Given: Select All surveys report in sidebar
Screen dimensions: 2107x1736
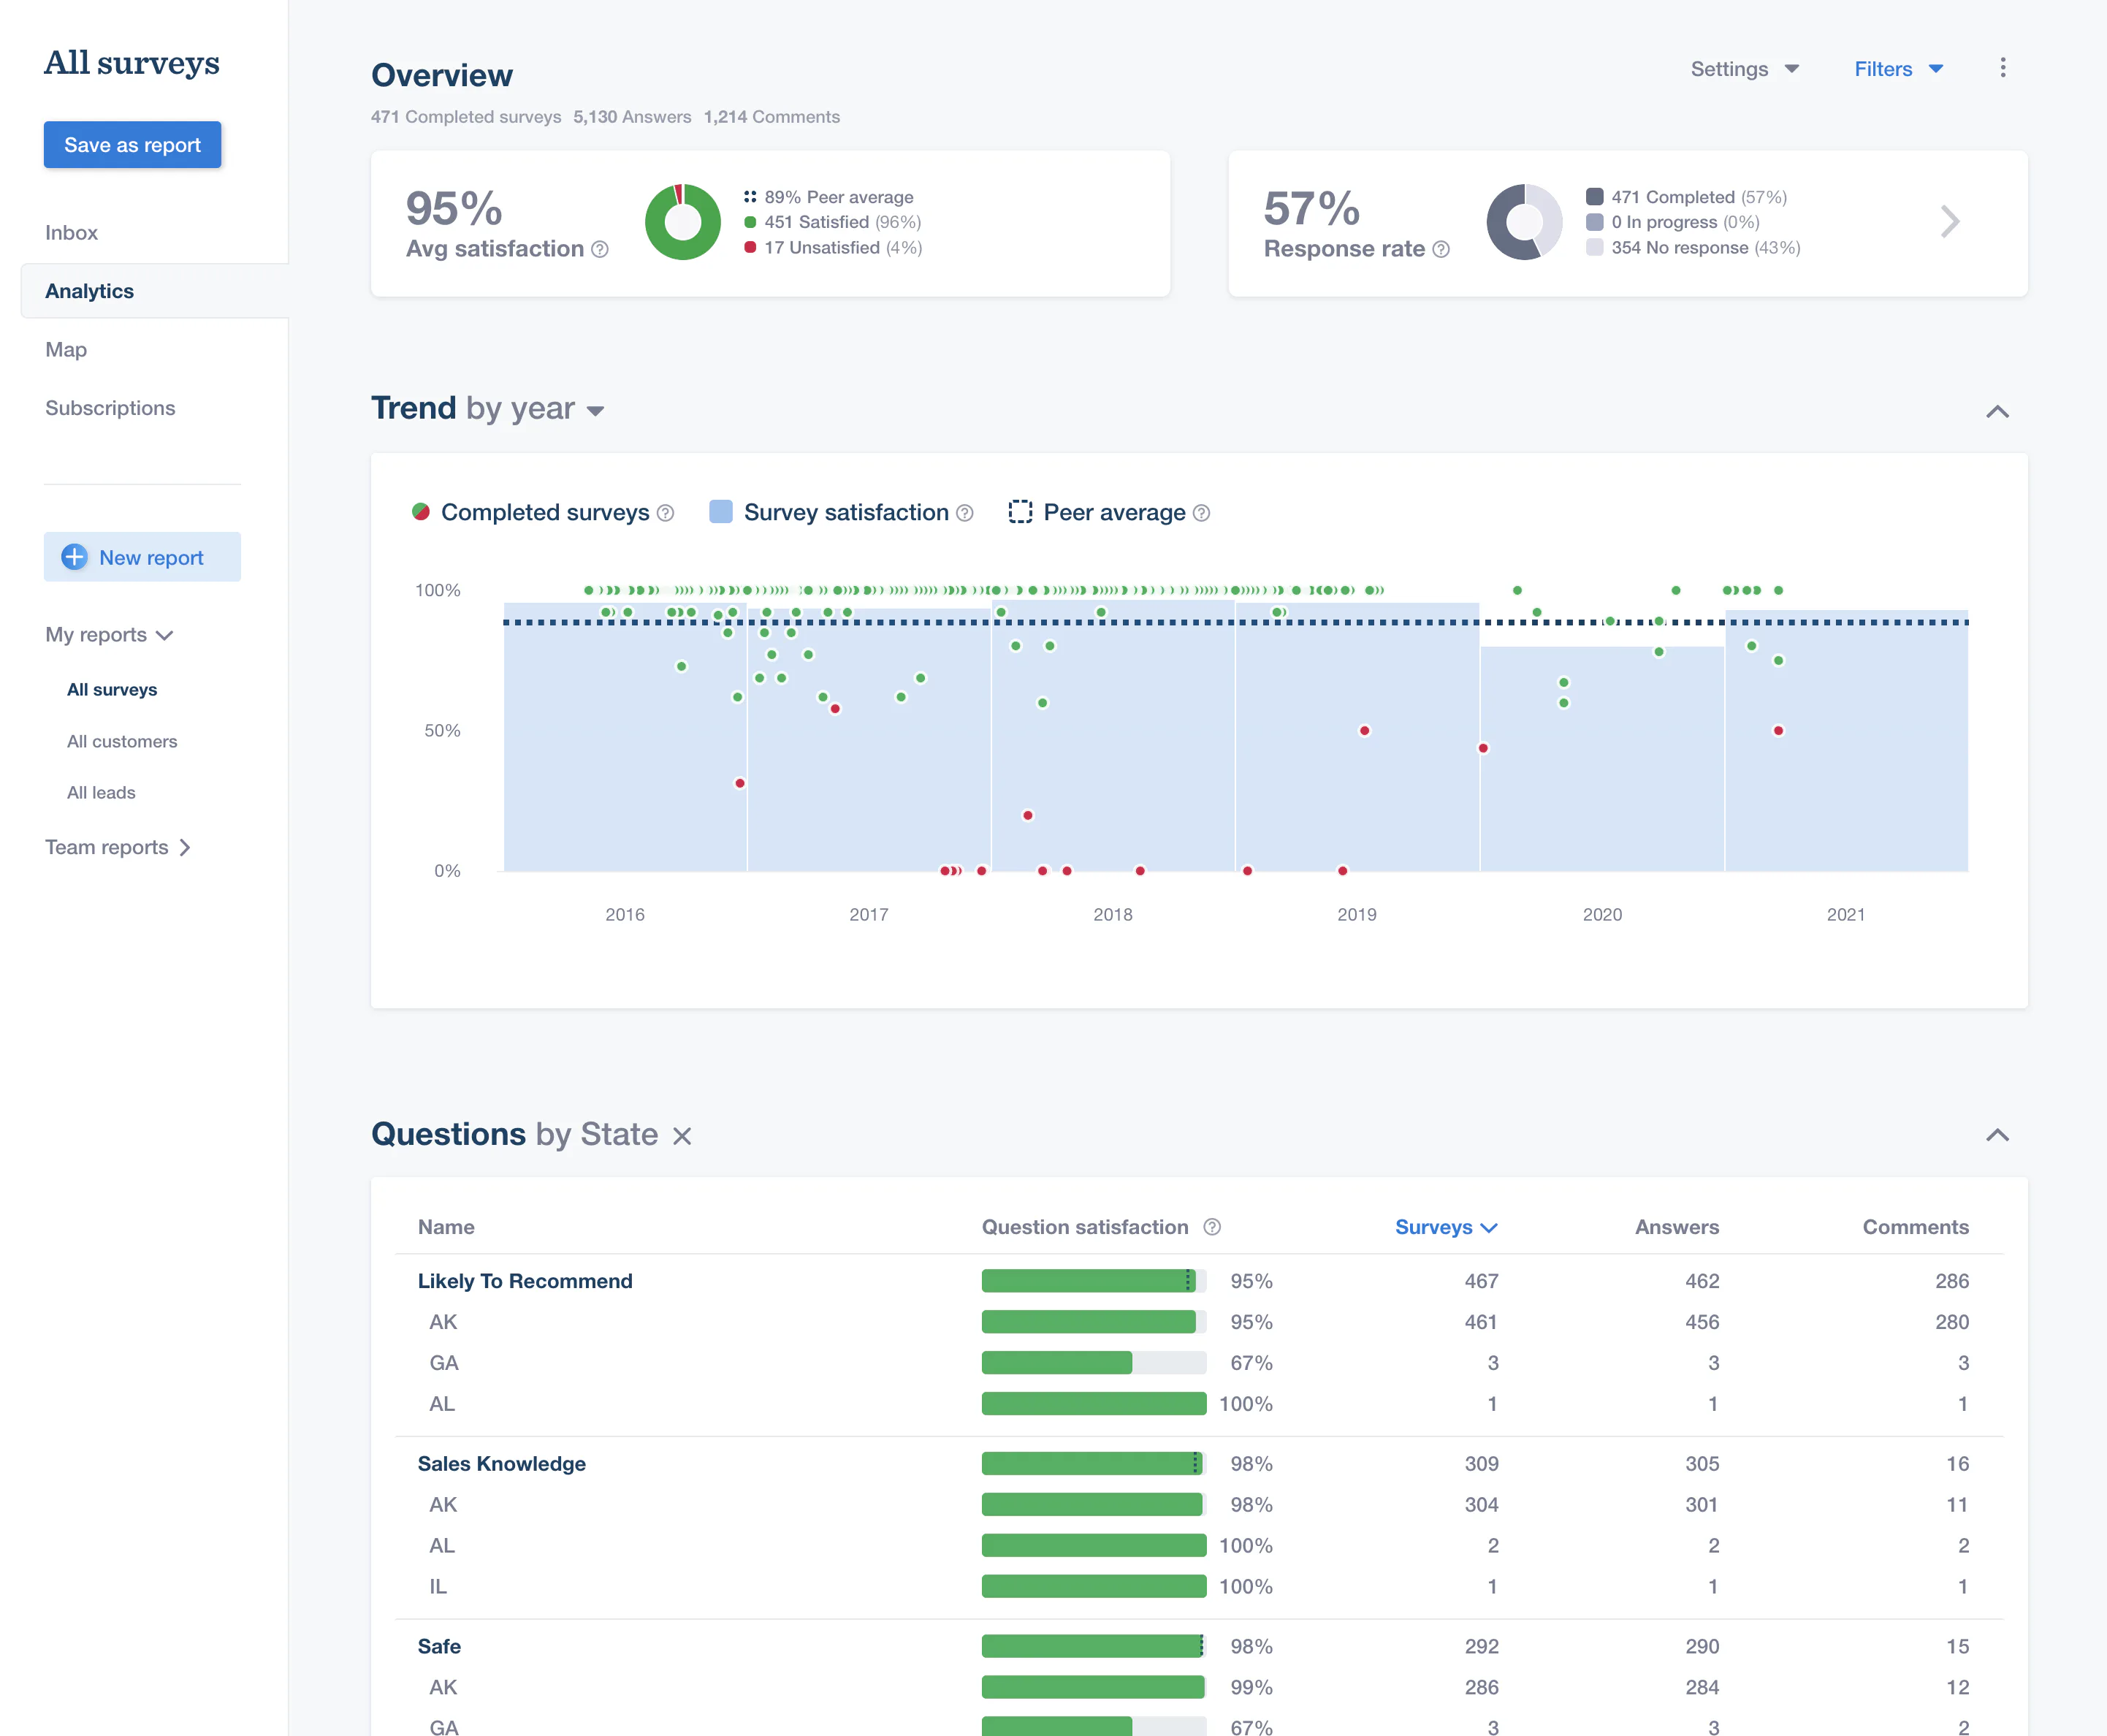Looking at the screenshot, I should 112,690.
